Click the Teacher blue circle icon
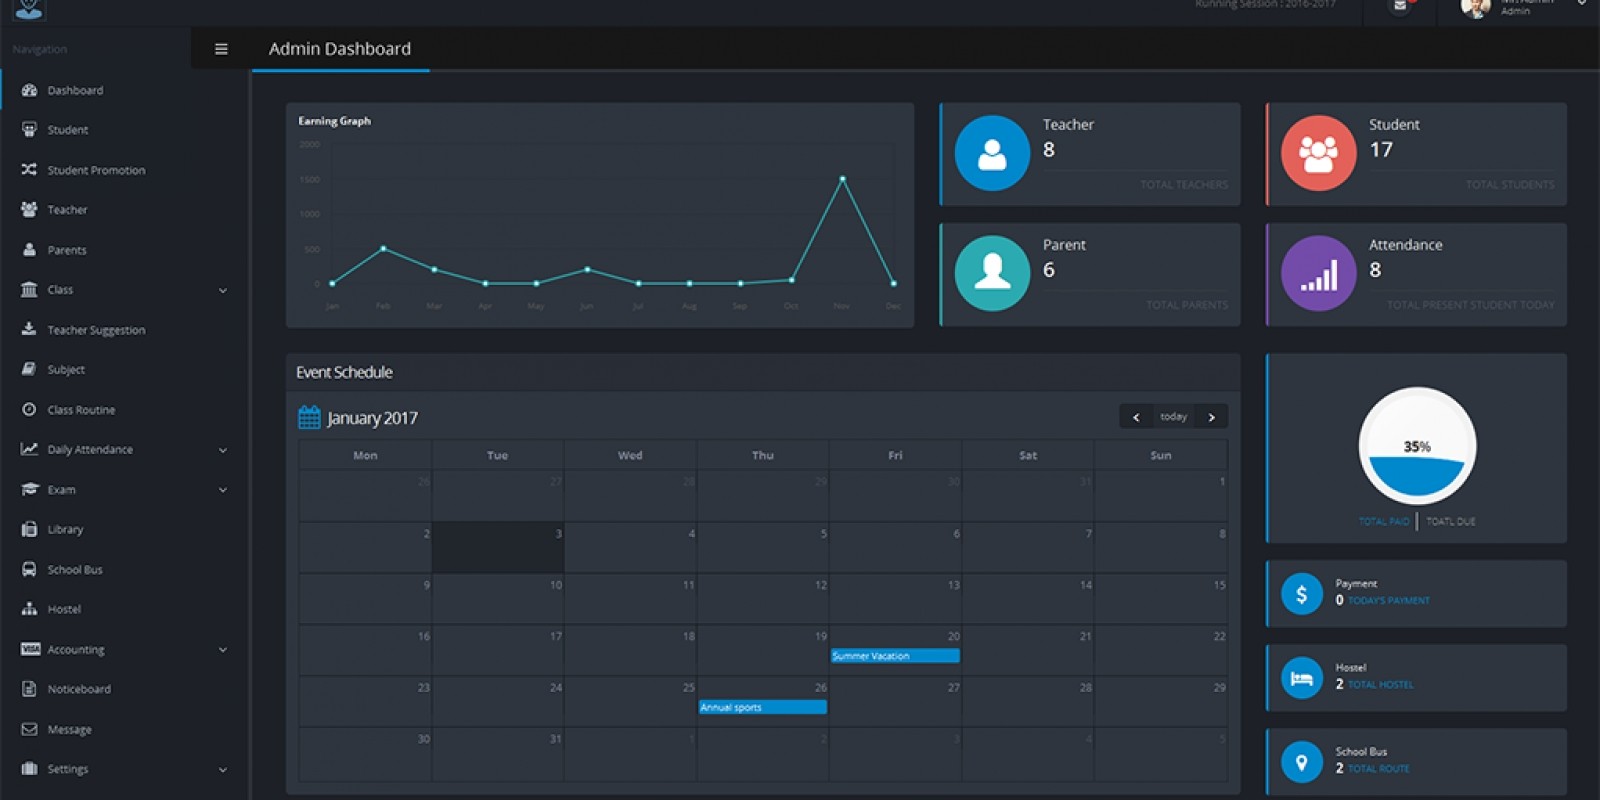The width and height of the screenshot is (1600, 800). tap(992, 153)
